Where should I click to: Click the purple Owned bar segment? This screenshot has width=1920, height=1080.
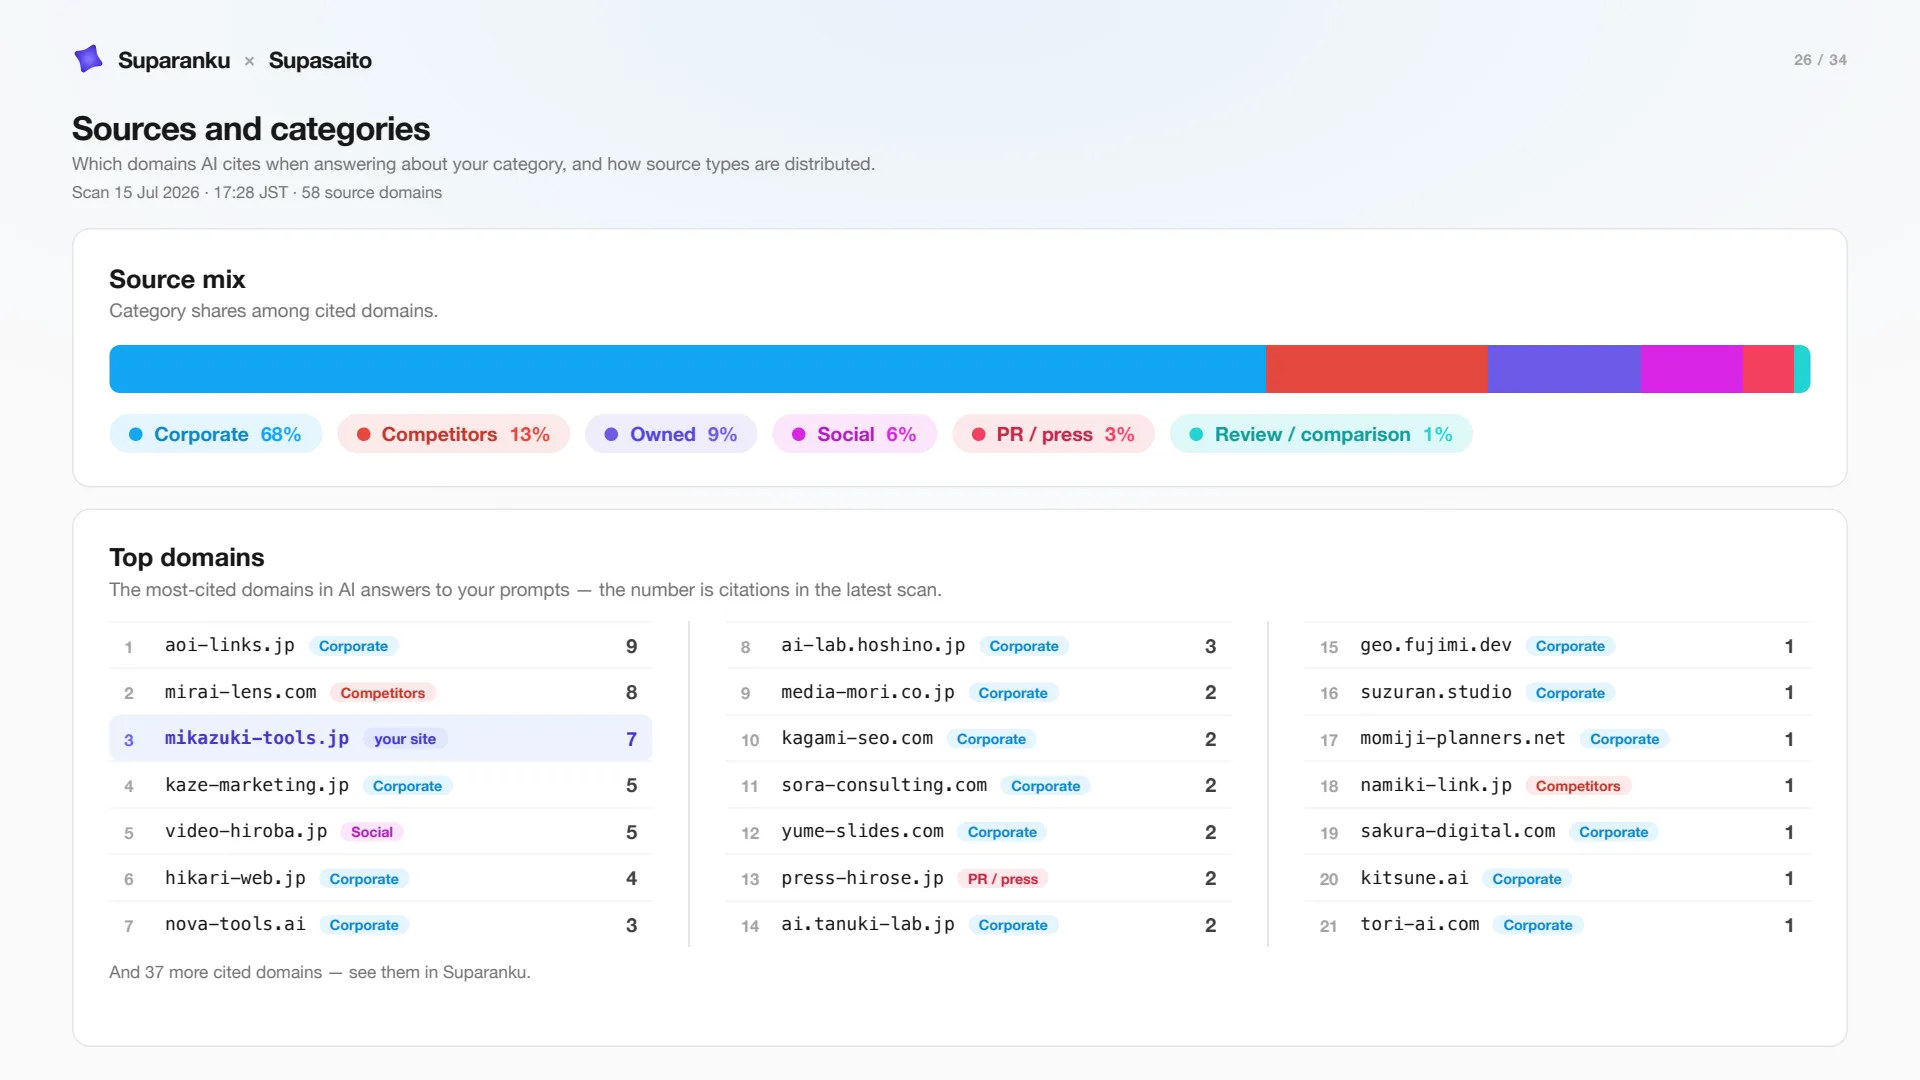coord(1564,369)
